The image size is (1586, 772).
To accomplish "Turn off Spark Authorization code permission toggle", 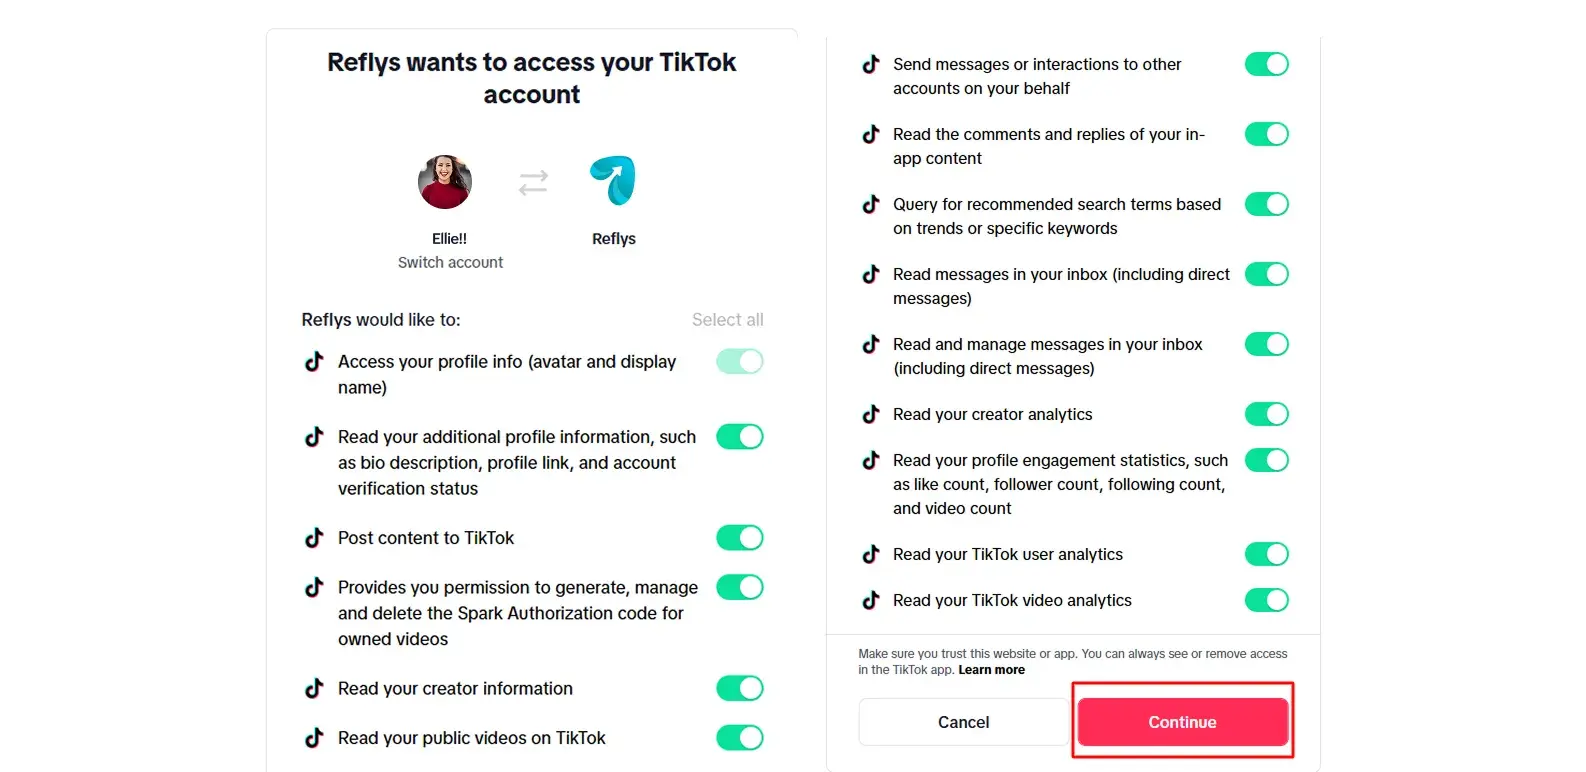I will tap(740, 587).
